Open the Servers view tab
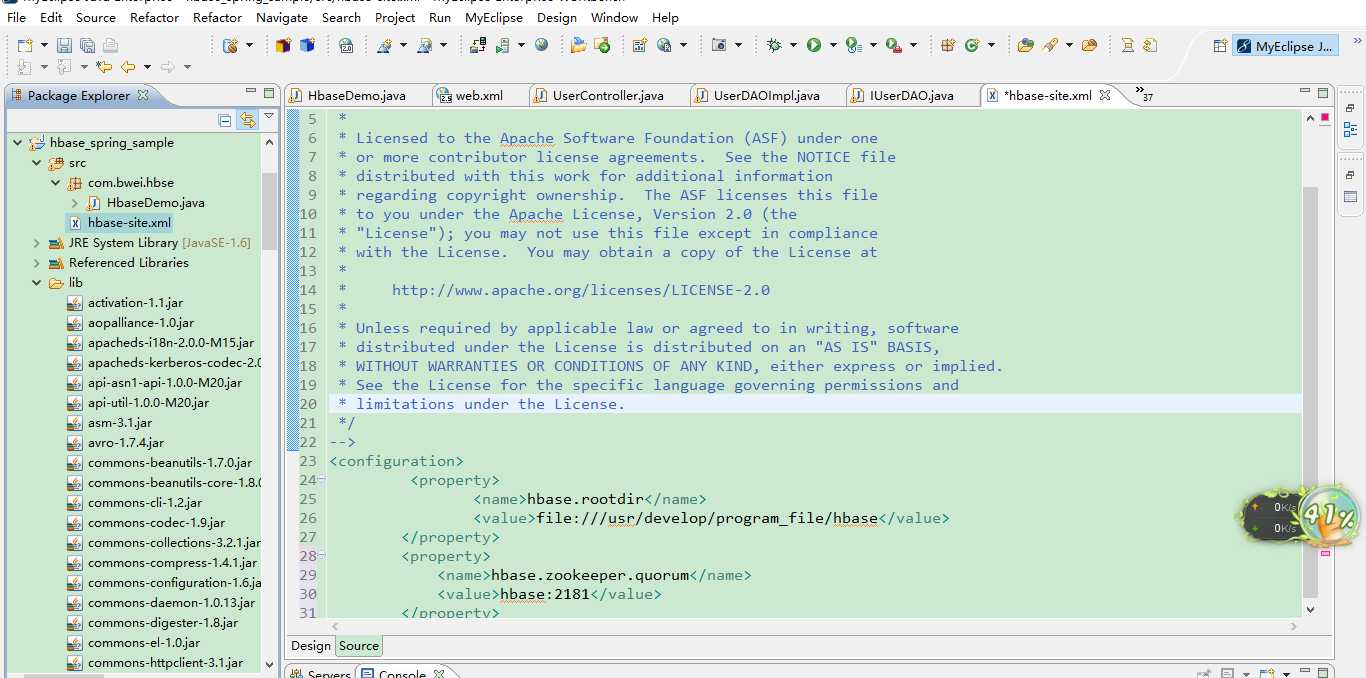Viewport: 1366px width, 678px height. [320, 674]
